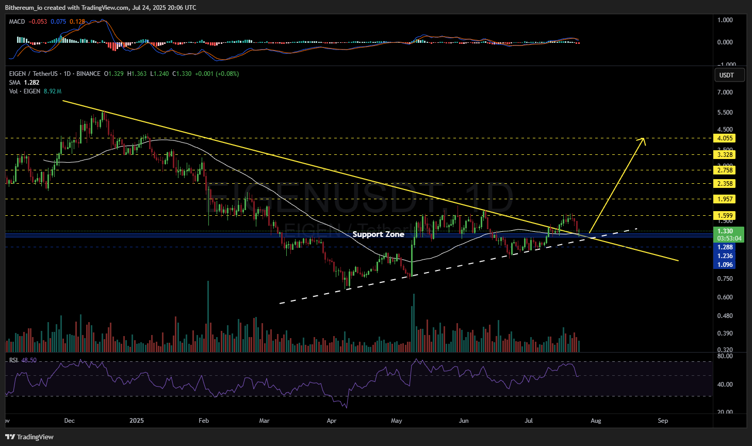Click the 1.957 yellow price tag

click(725, 199)
